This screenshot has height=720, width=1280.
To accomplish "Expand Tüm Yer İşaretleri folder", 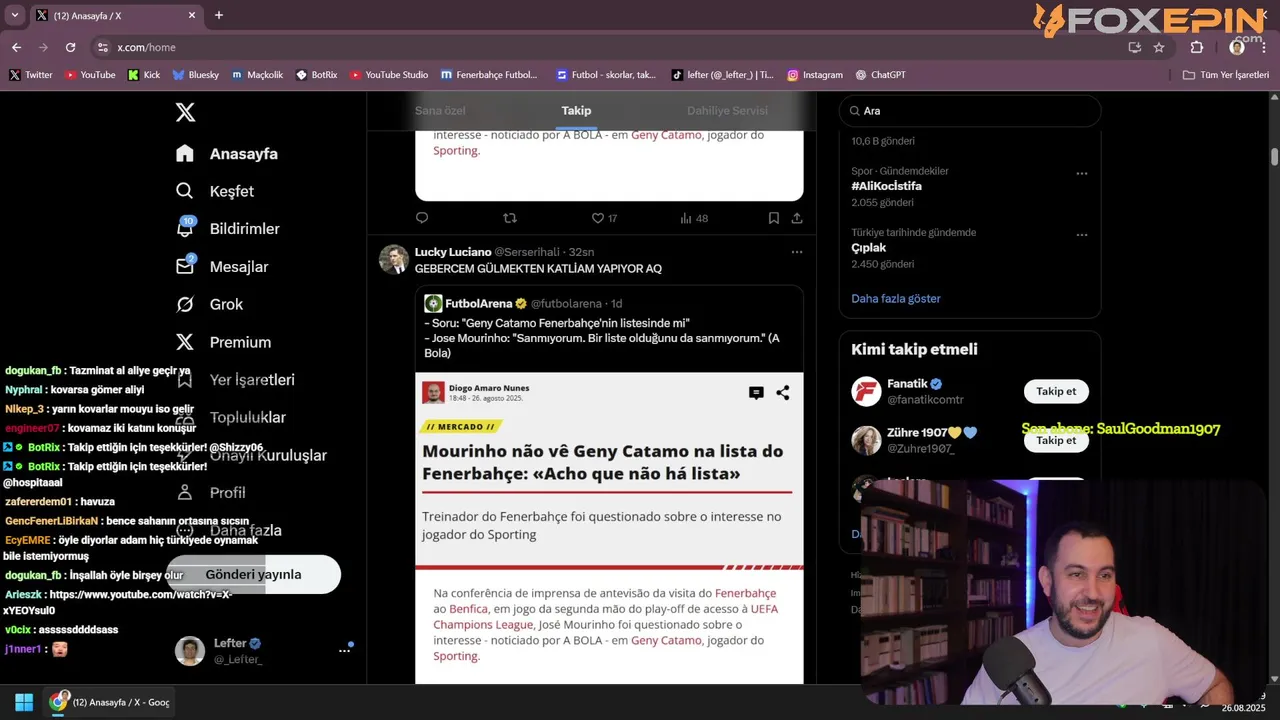I will click(1225, 75).
